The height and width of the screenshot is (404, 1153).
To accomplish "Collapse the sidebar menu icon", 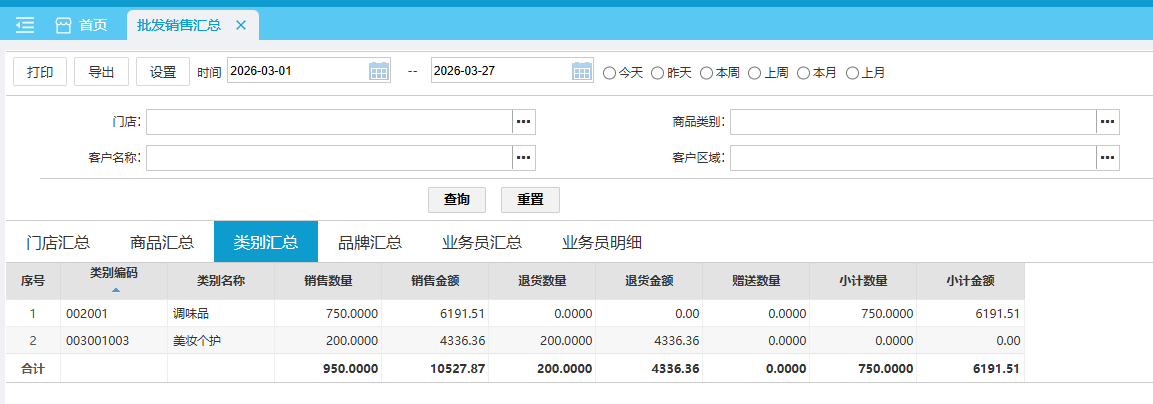I will (x=25, y=25).
